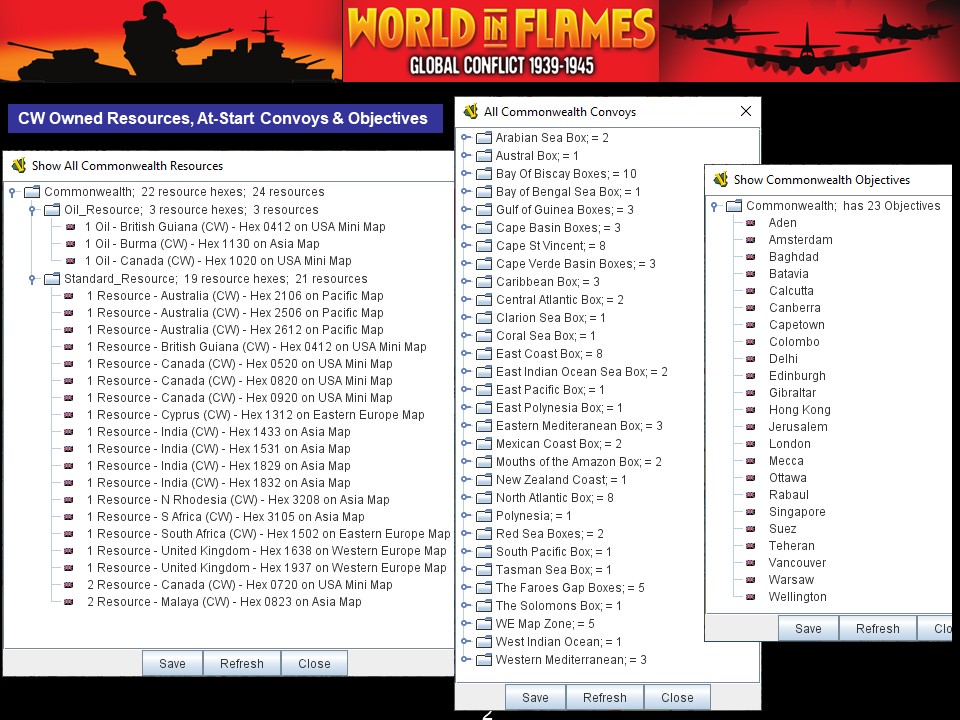Click the Commonwealth resources root folder icon
This screenshot has width=960, height=720.
tap(32, 192)
